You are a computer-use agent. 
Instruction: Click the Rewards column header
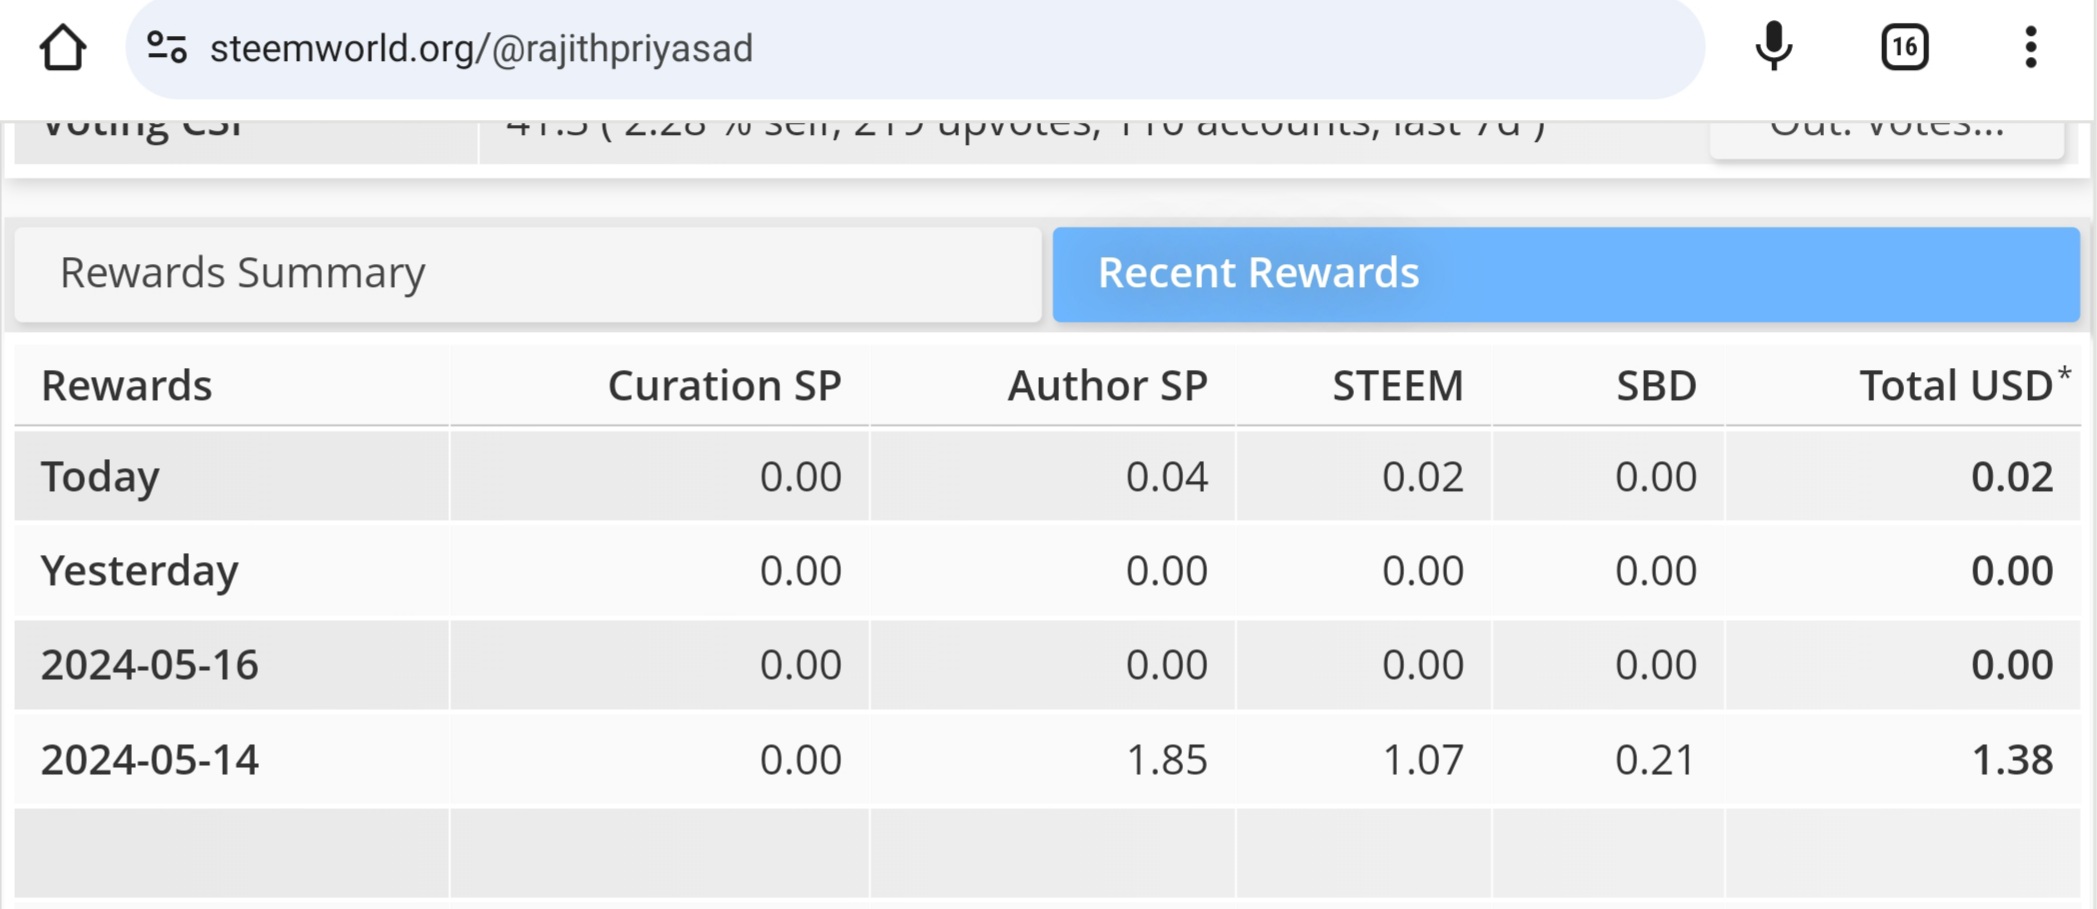(x=127, y=385)
